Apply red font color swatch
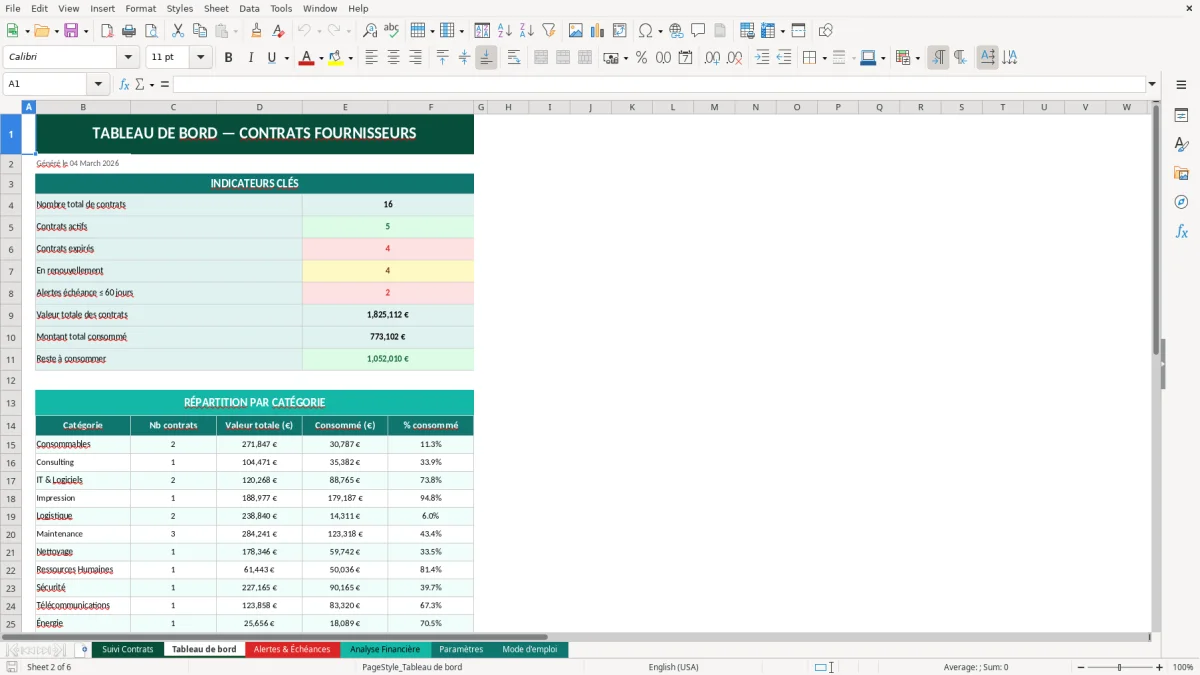Screen dimensions: 1200x675 click(306, 58)
